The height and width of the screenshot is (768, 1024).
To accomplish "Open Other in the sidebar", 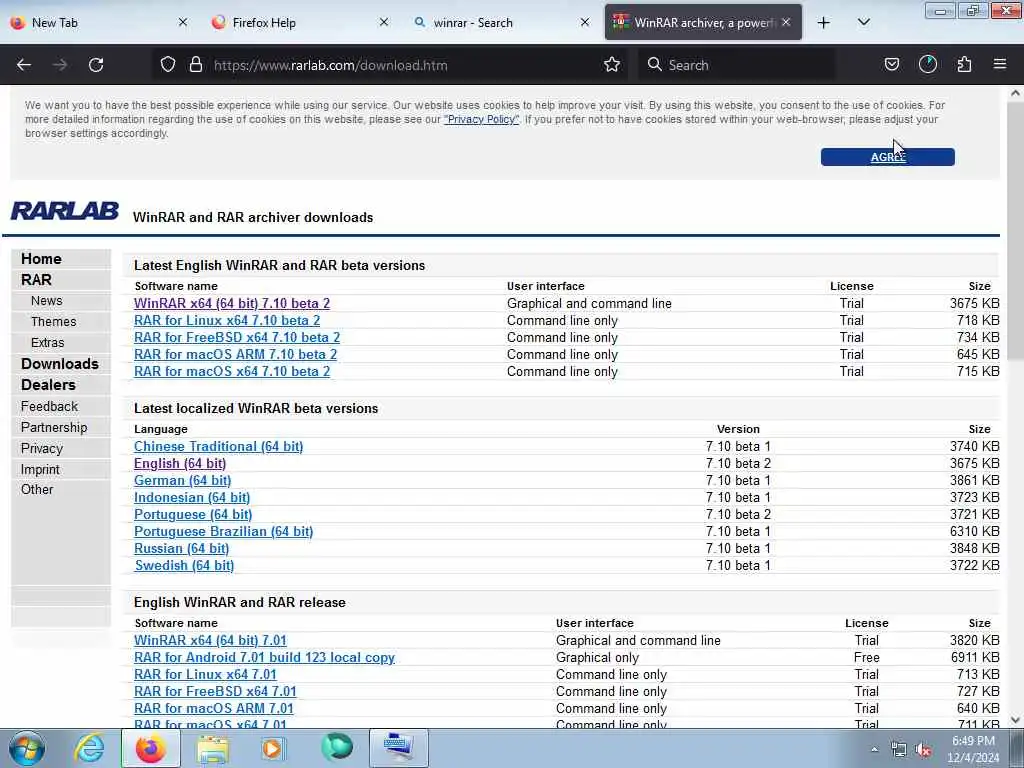I will [37, 489].
